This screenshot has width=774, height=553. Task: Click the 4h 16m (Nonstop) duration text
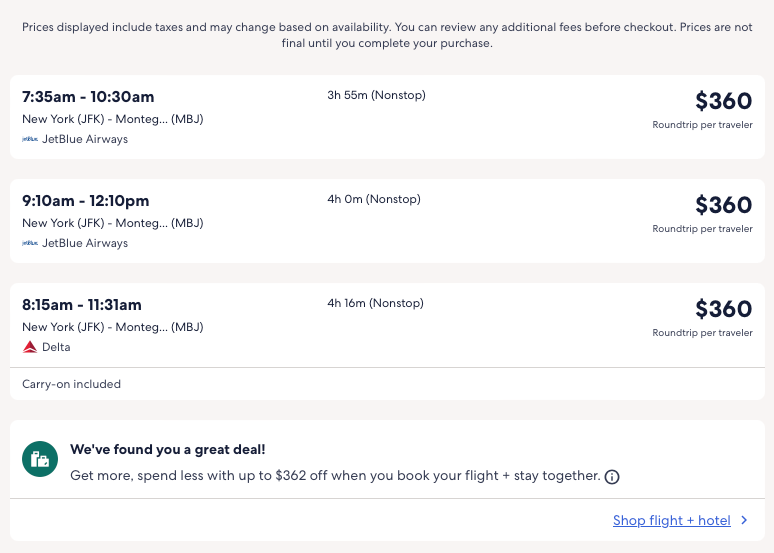tap(375, 303)
